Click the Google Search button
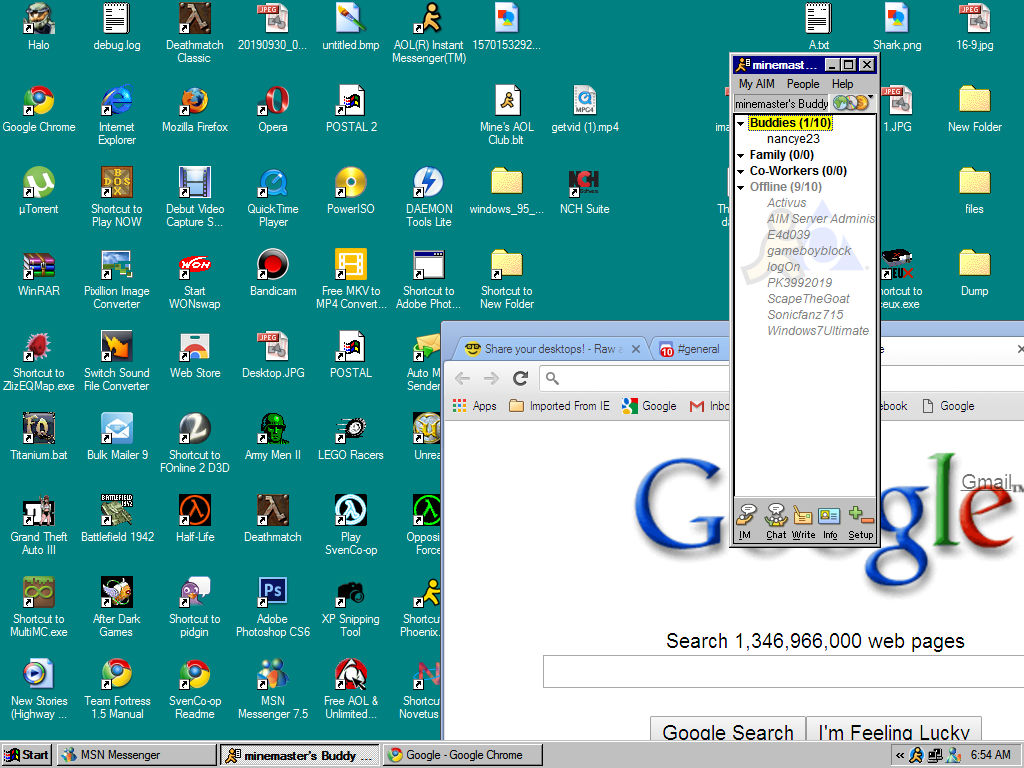1024x768 pixels. pos(728,729)
